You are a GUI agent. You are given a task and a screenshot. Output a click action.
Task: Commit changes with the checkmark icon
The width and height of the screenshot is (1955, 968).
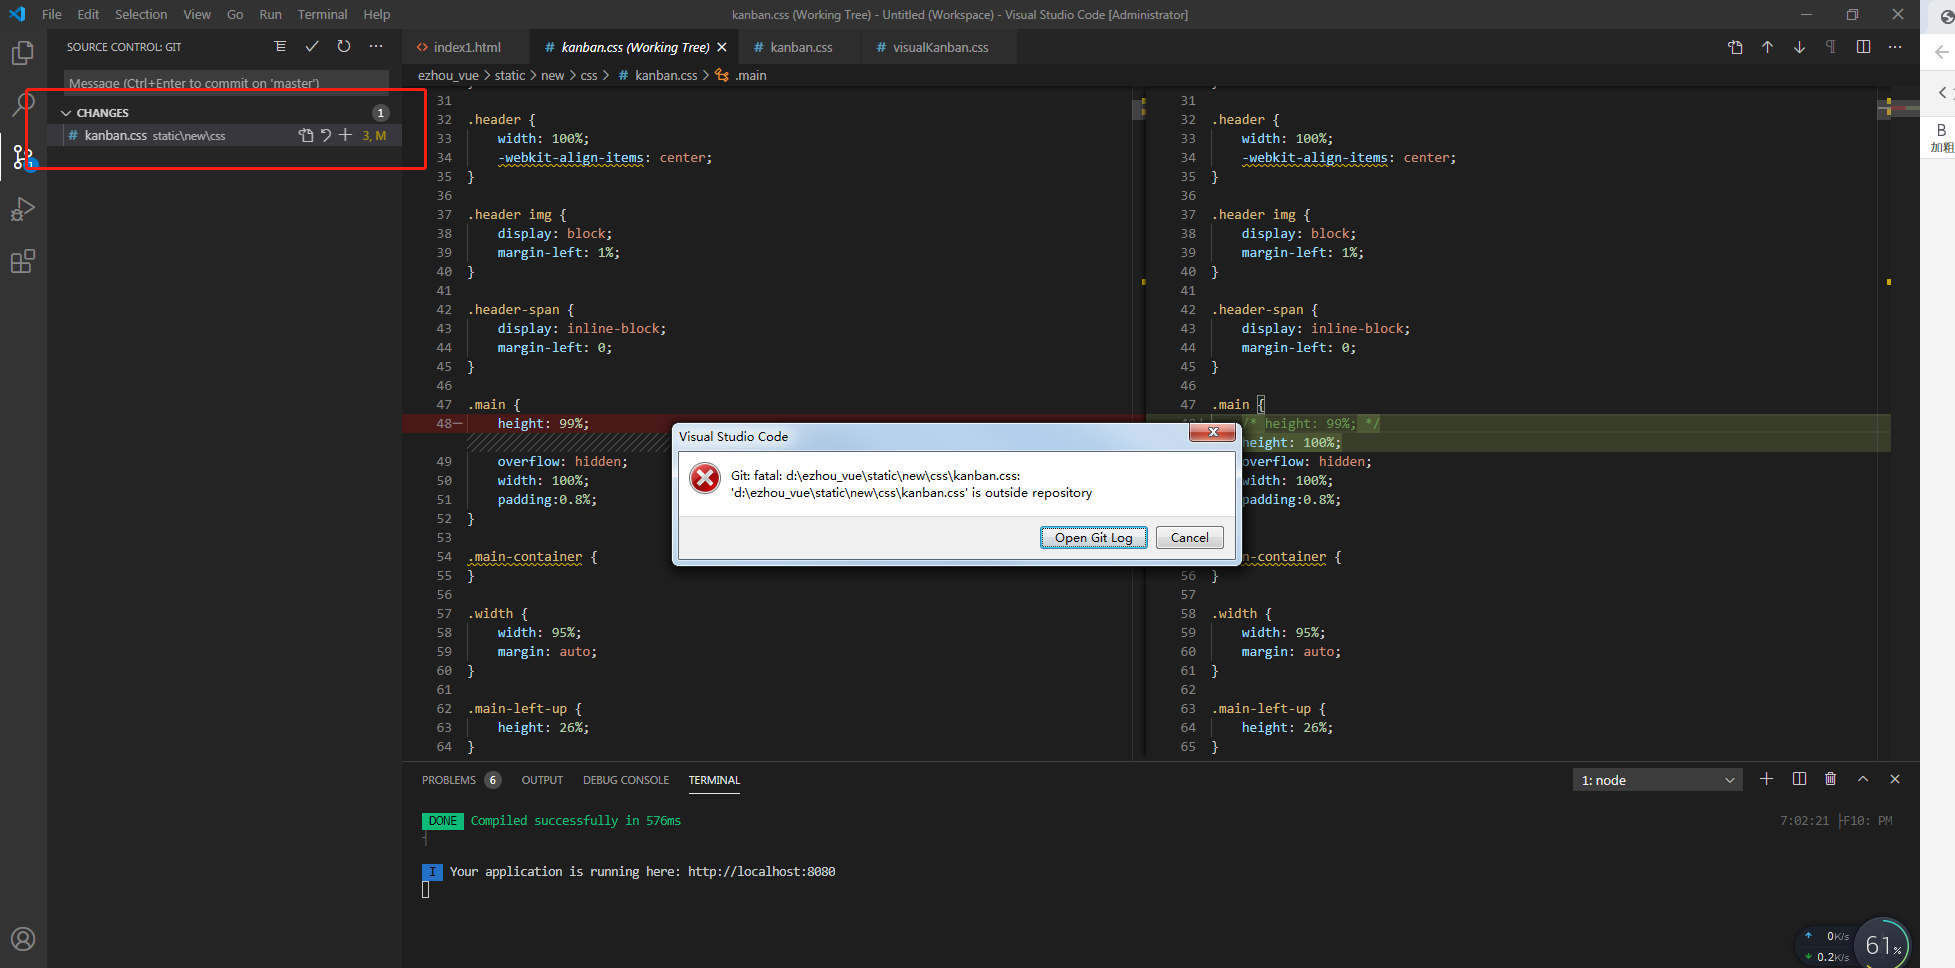(x=312, y=46)
